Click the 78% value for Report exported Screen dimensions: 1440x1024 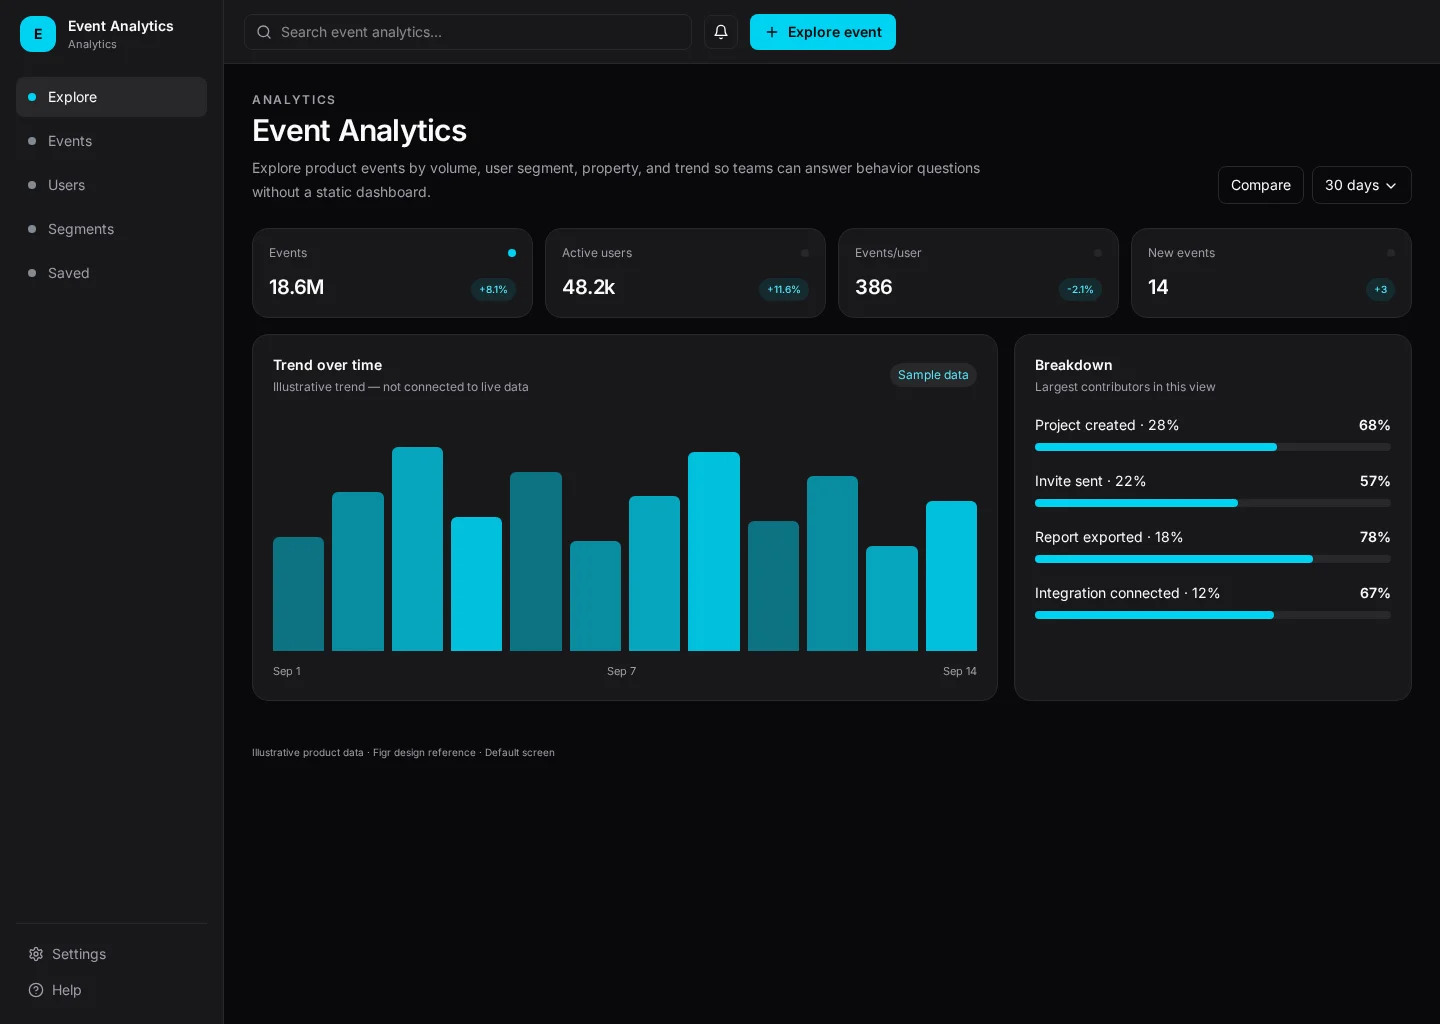point(1375,537)
